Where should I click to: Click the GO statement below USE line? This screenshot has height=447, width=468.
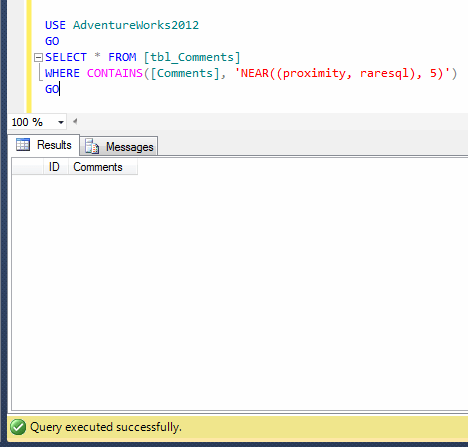[x=52, y=41]
